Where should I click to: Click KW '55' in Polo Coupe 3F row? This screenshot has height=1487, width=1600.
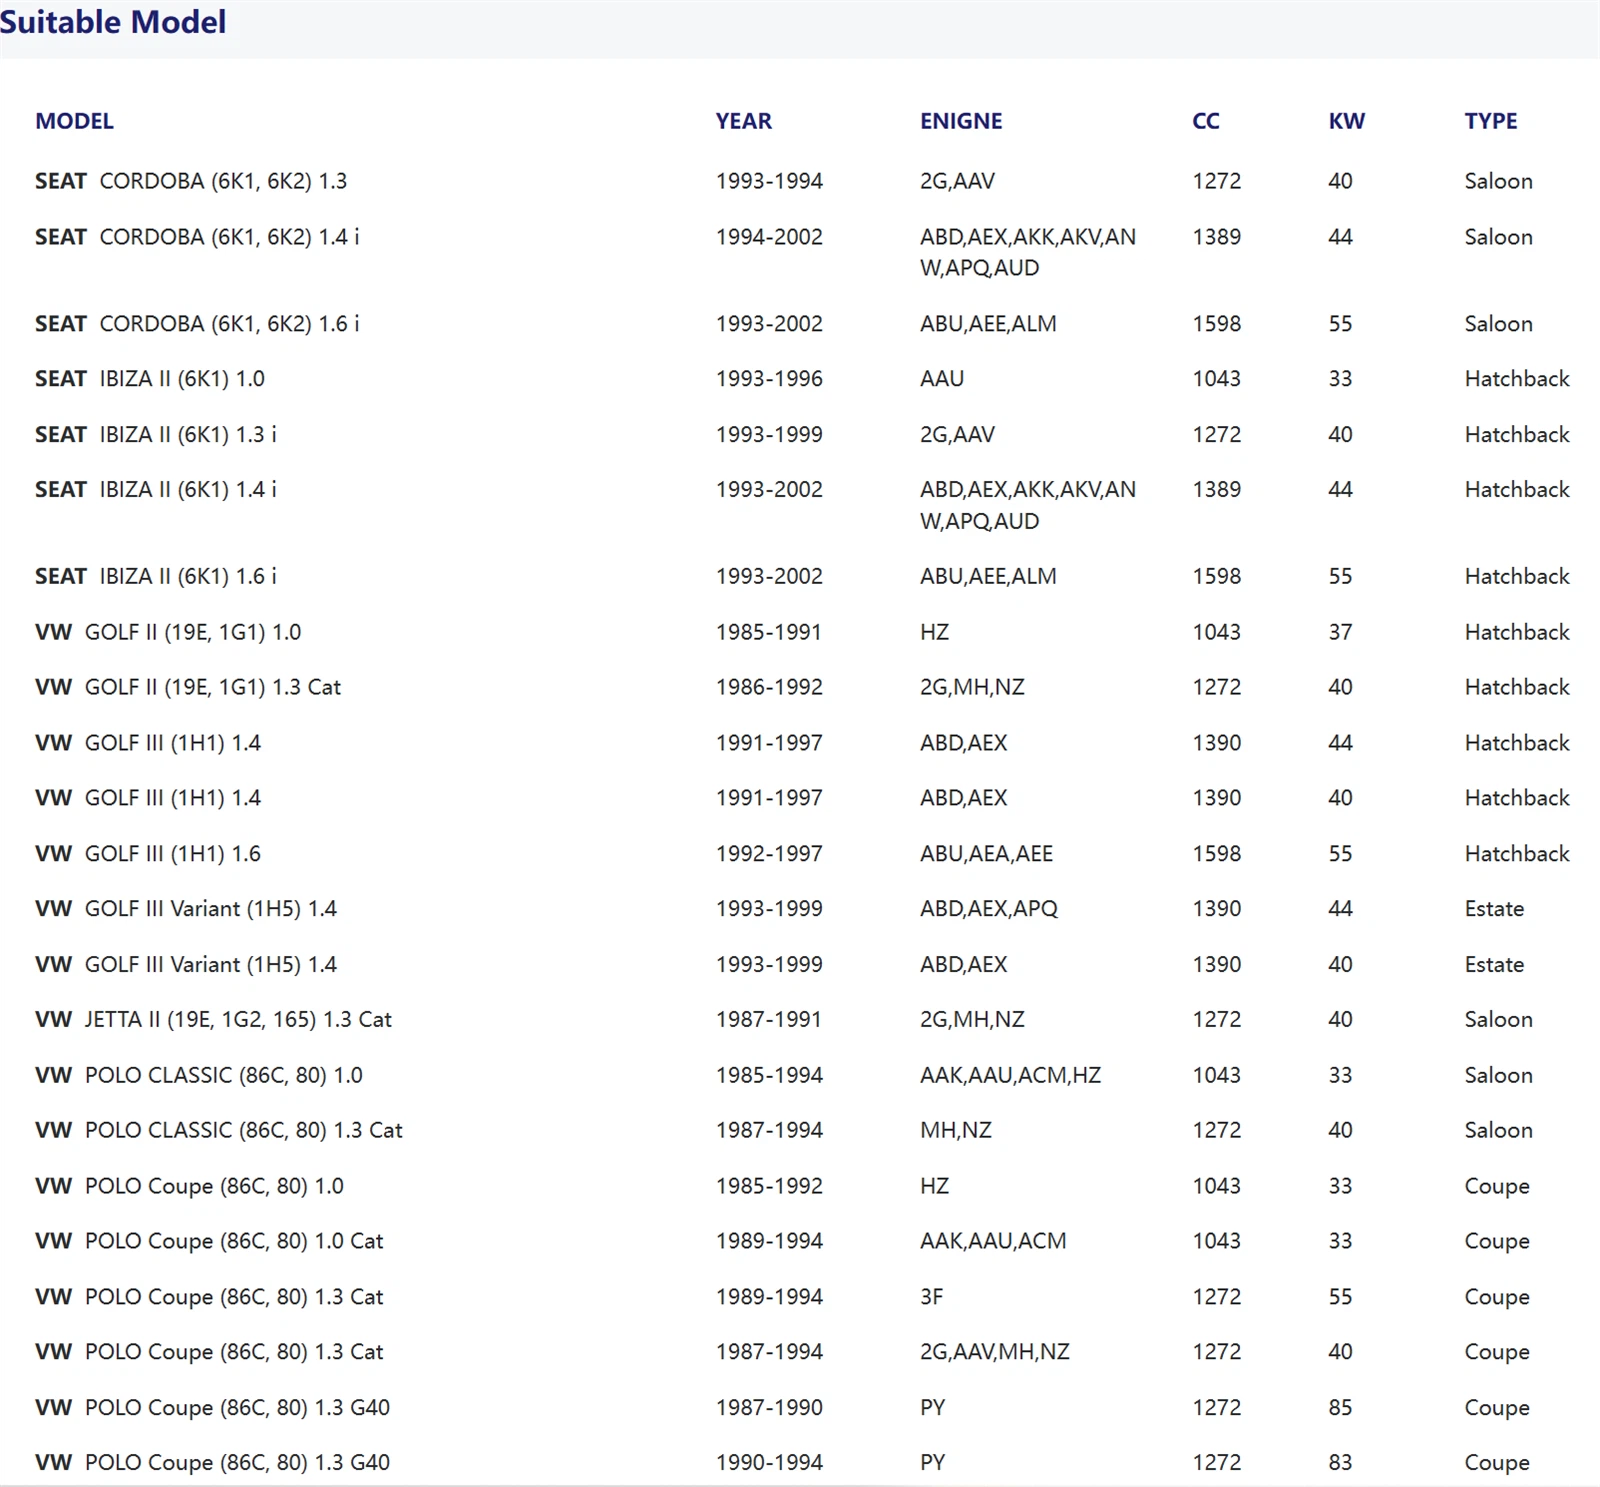[1340, 1297]
